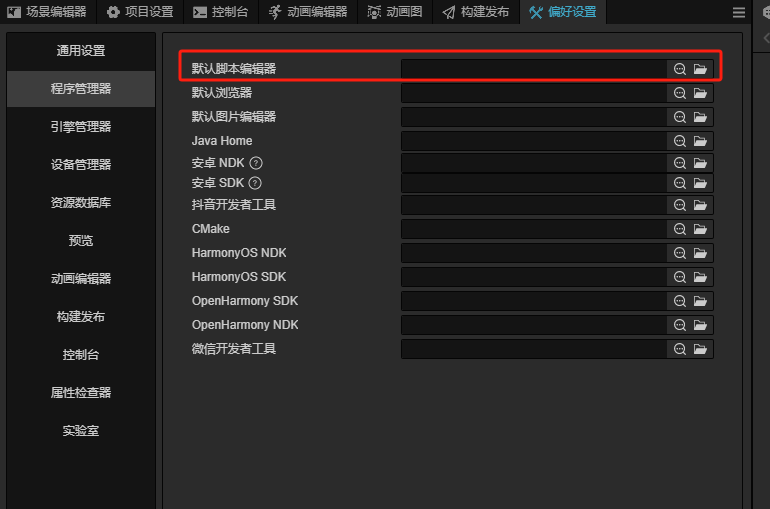Select the 偏好设置 tab

563,12
